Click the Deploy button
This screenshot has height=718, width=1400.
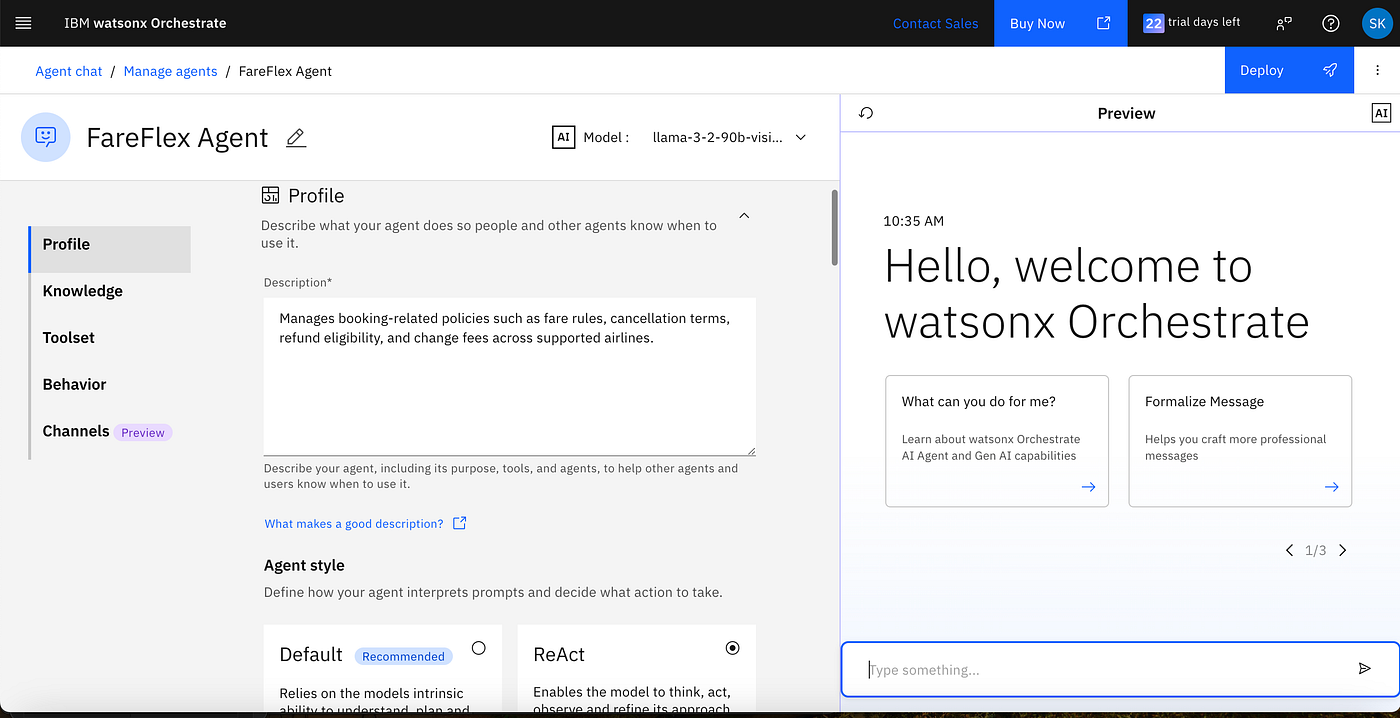click(1289, 70)
